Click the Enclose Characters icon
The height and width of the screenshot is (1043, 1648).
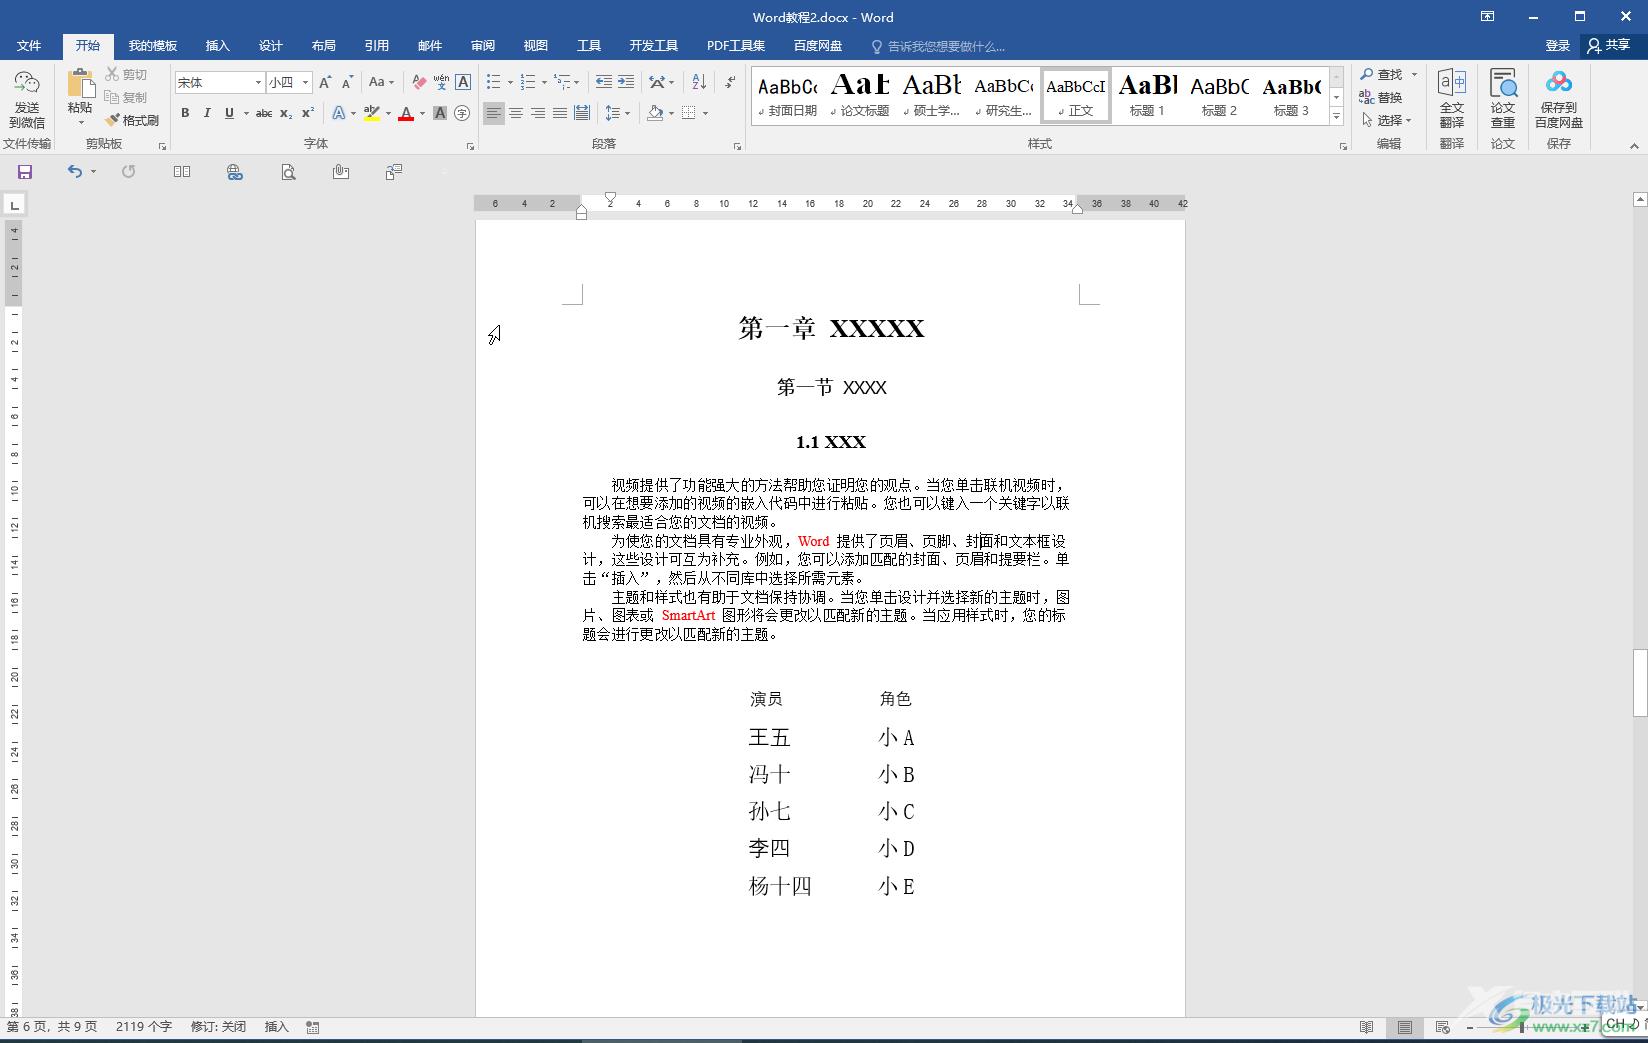462,113
